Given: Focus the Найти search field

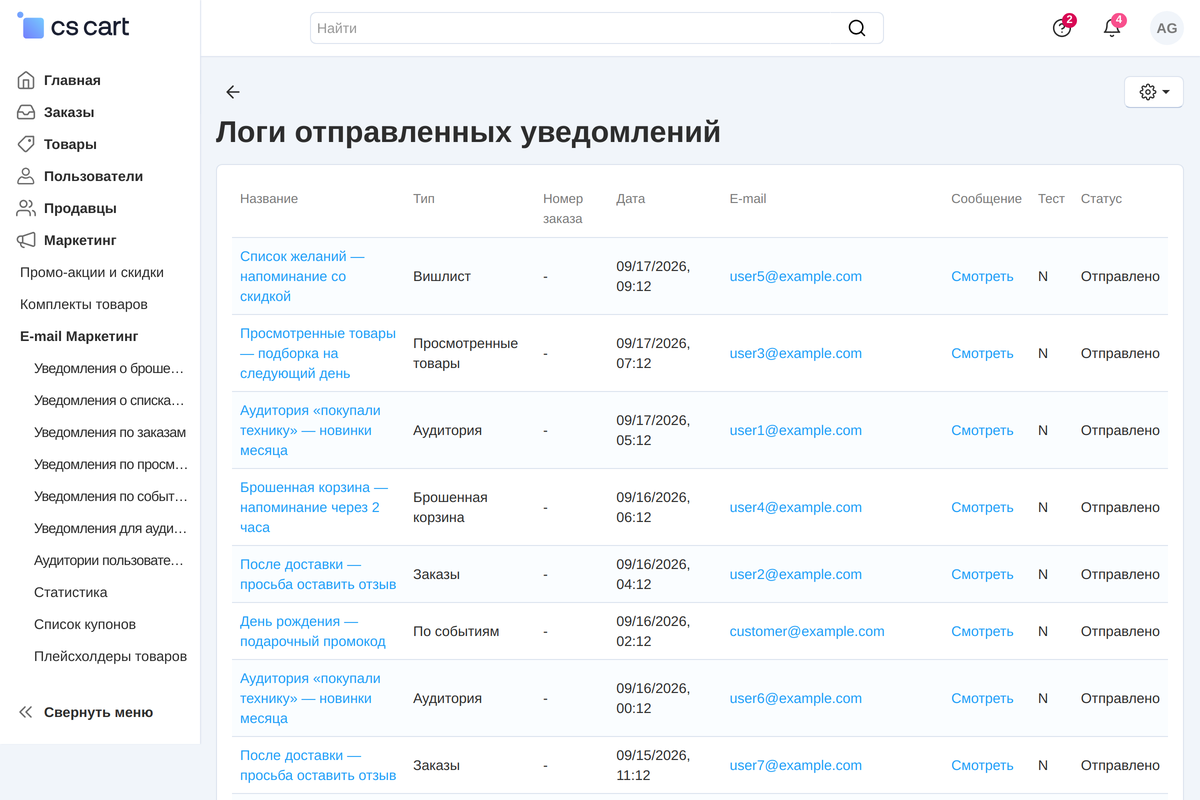Looking at the screenshot, I should point(596,28).
